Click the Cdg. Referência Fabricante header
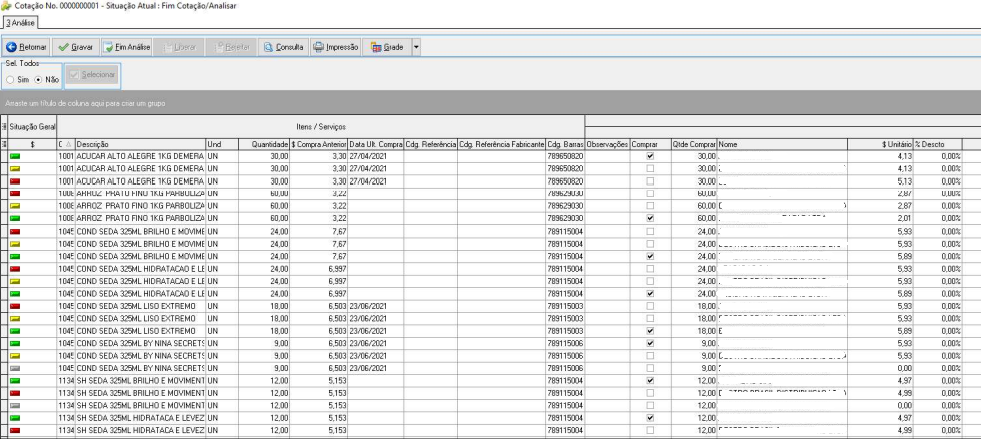 501,144
